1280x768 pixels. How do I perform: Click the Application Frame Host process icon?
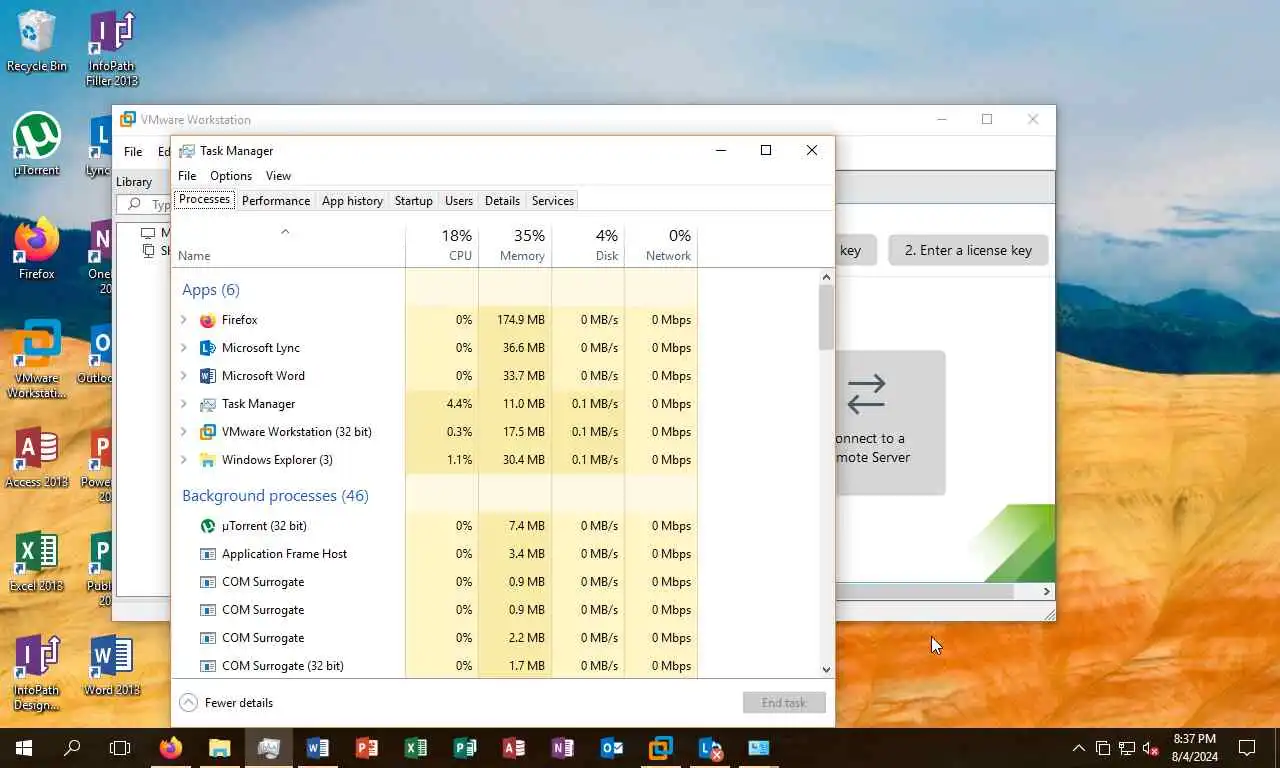pos(208,554)
